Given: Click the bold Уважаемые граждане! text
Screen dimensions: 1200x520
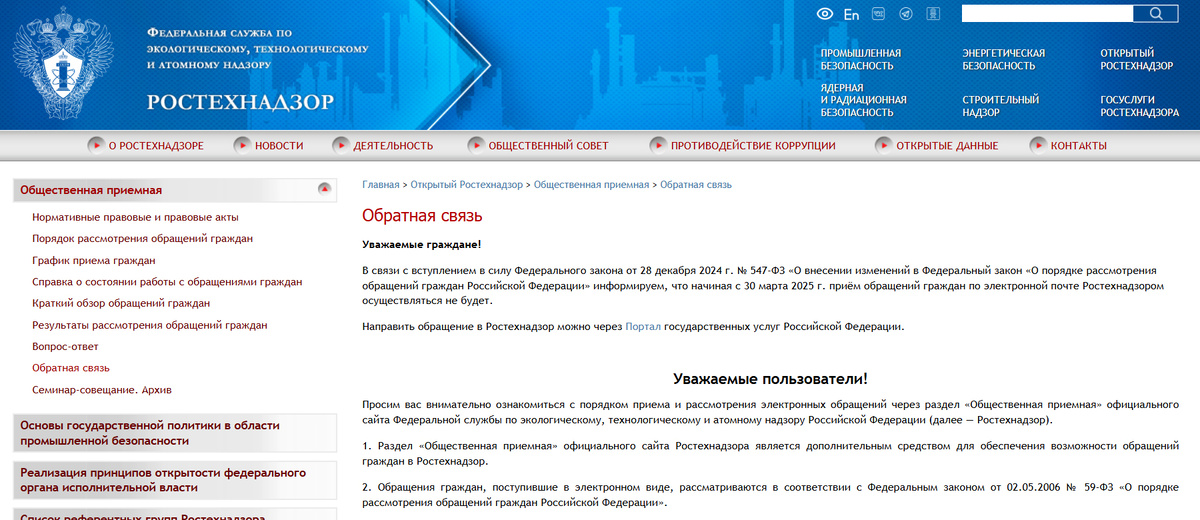Looking at the screenshot, I should point(421,245).
